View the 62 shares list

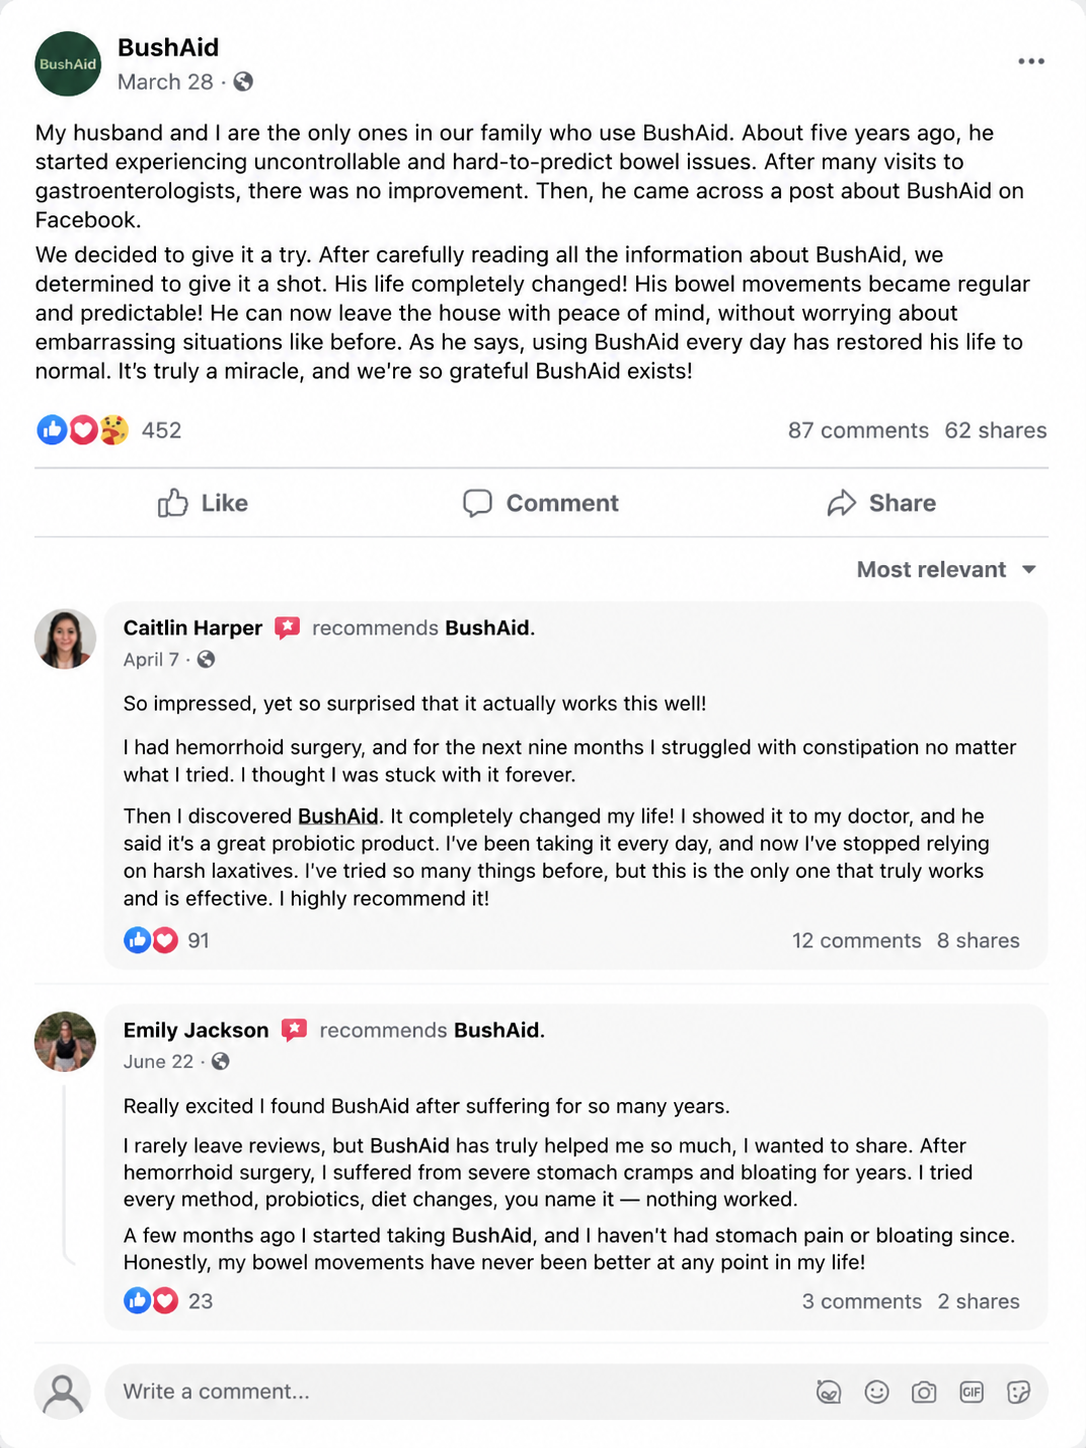[x=996, y=430]
